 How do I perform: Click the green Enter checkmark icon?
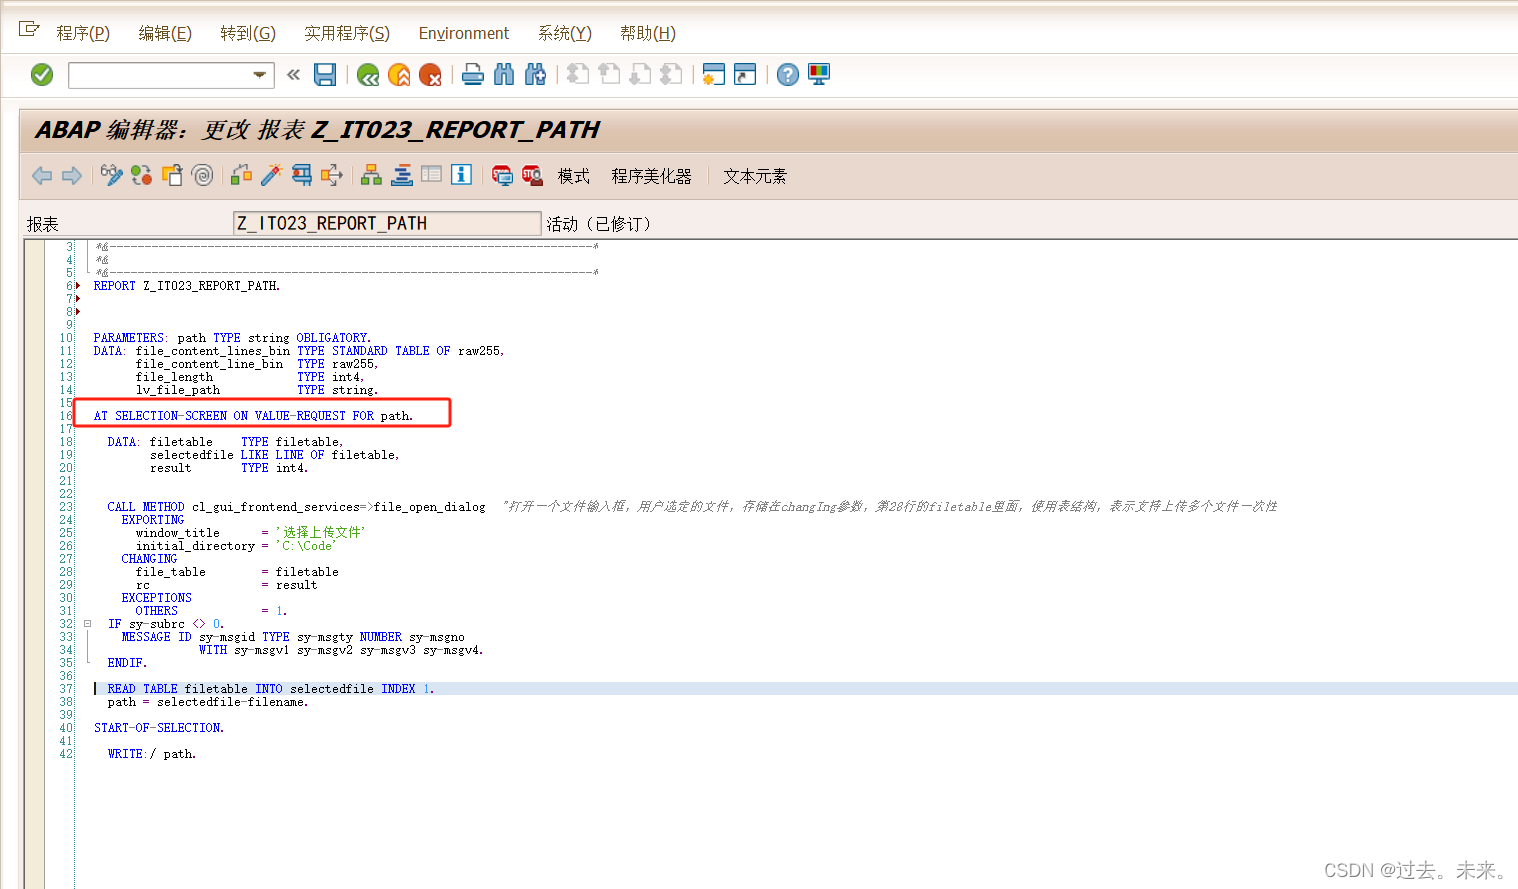(x=42, y=75)
